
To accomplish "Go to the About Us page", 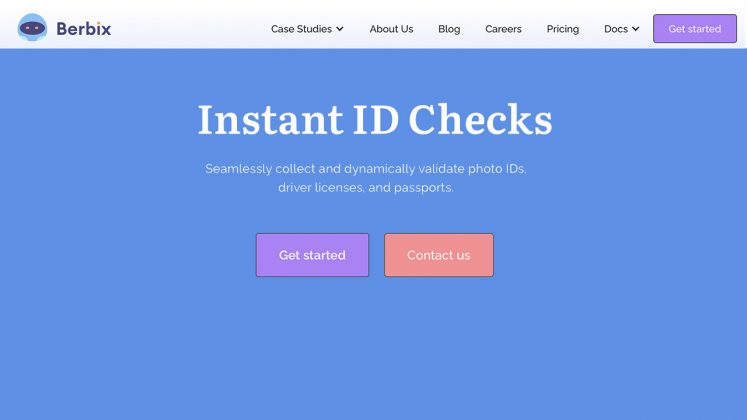I will tap(391, 29).
